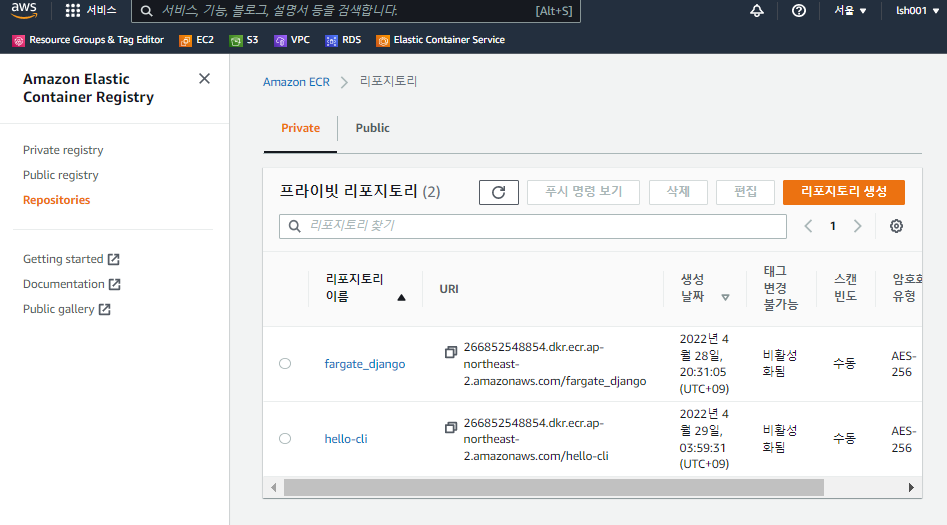Click page number 1 in pagination
947x525 pixels.
(x=833, y=226)
